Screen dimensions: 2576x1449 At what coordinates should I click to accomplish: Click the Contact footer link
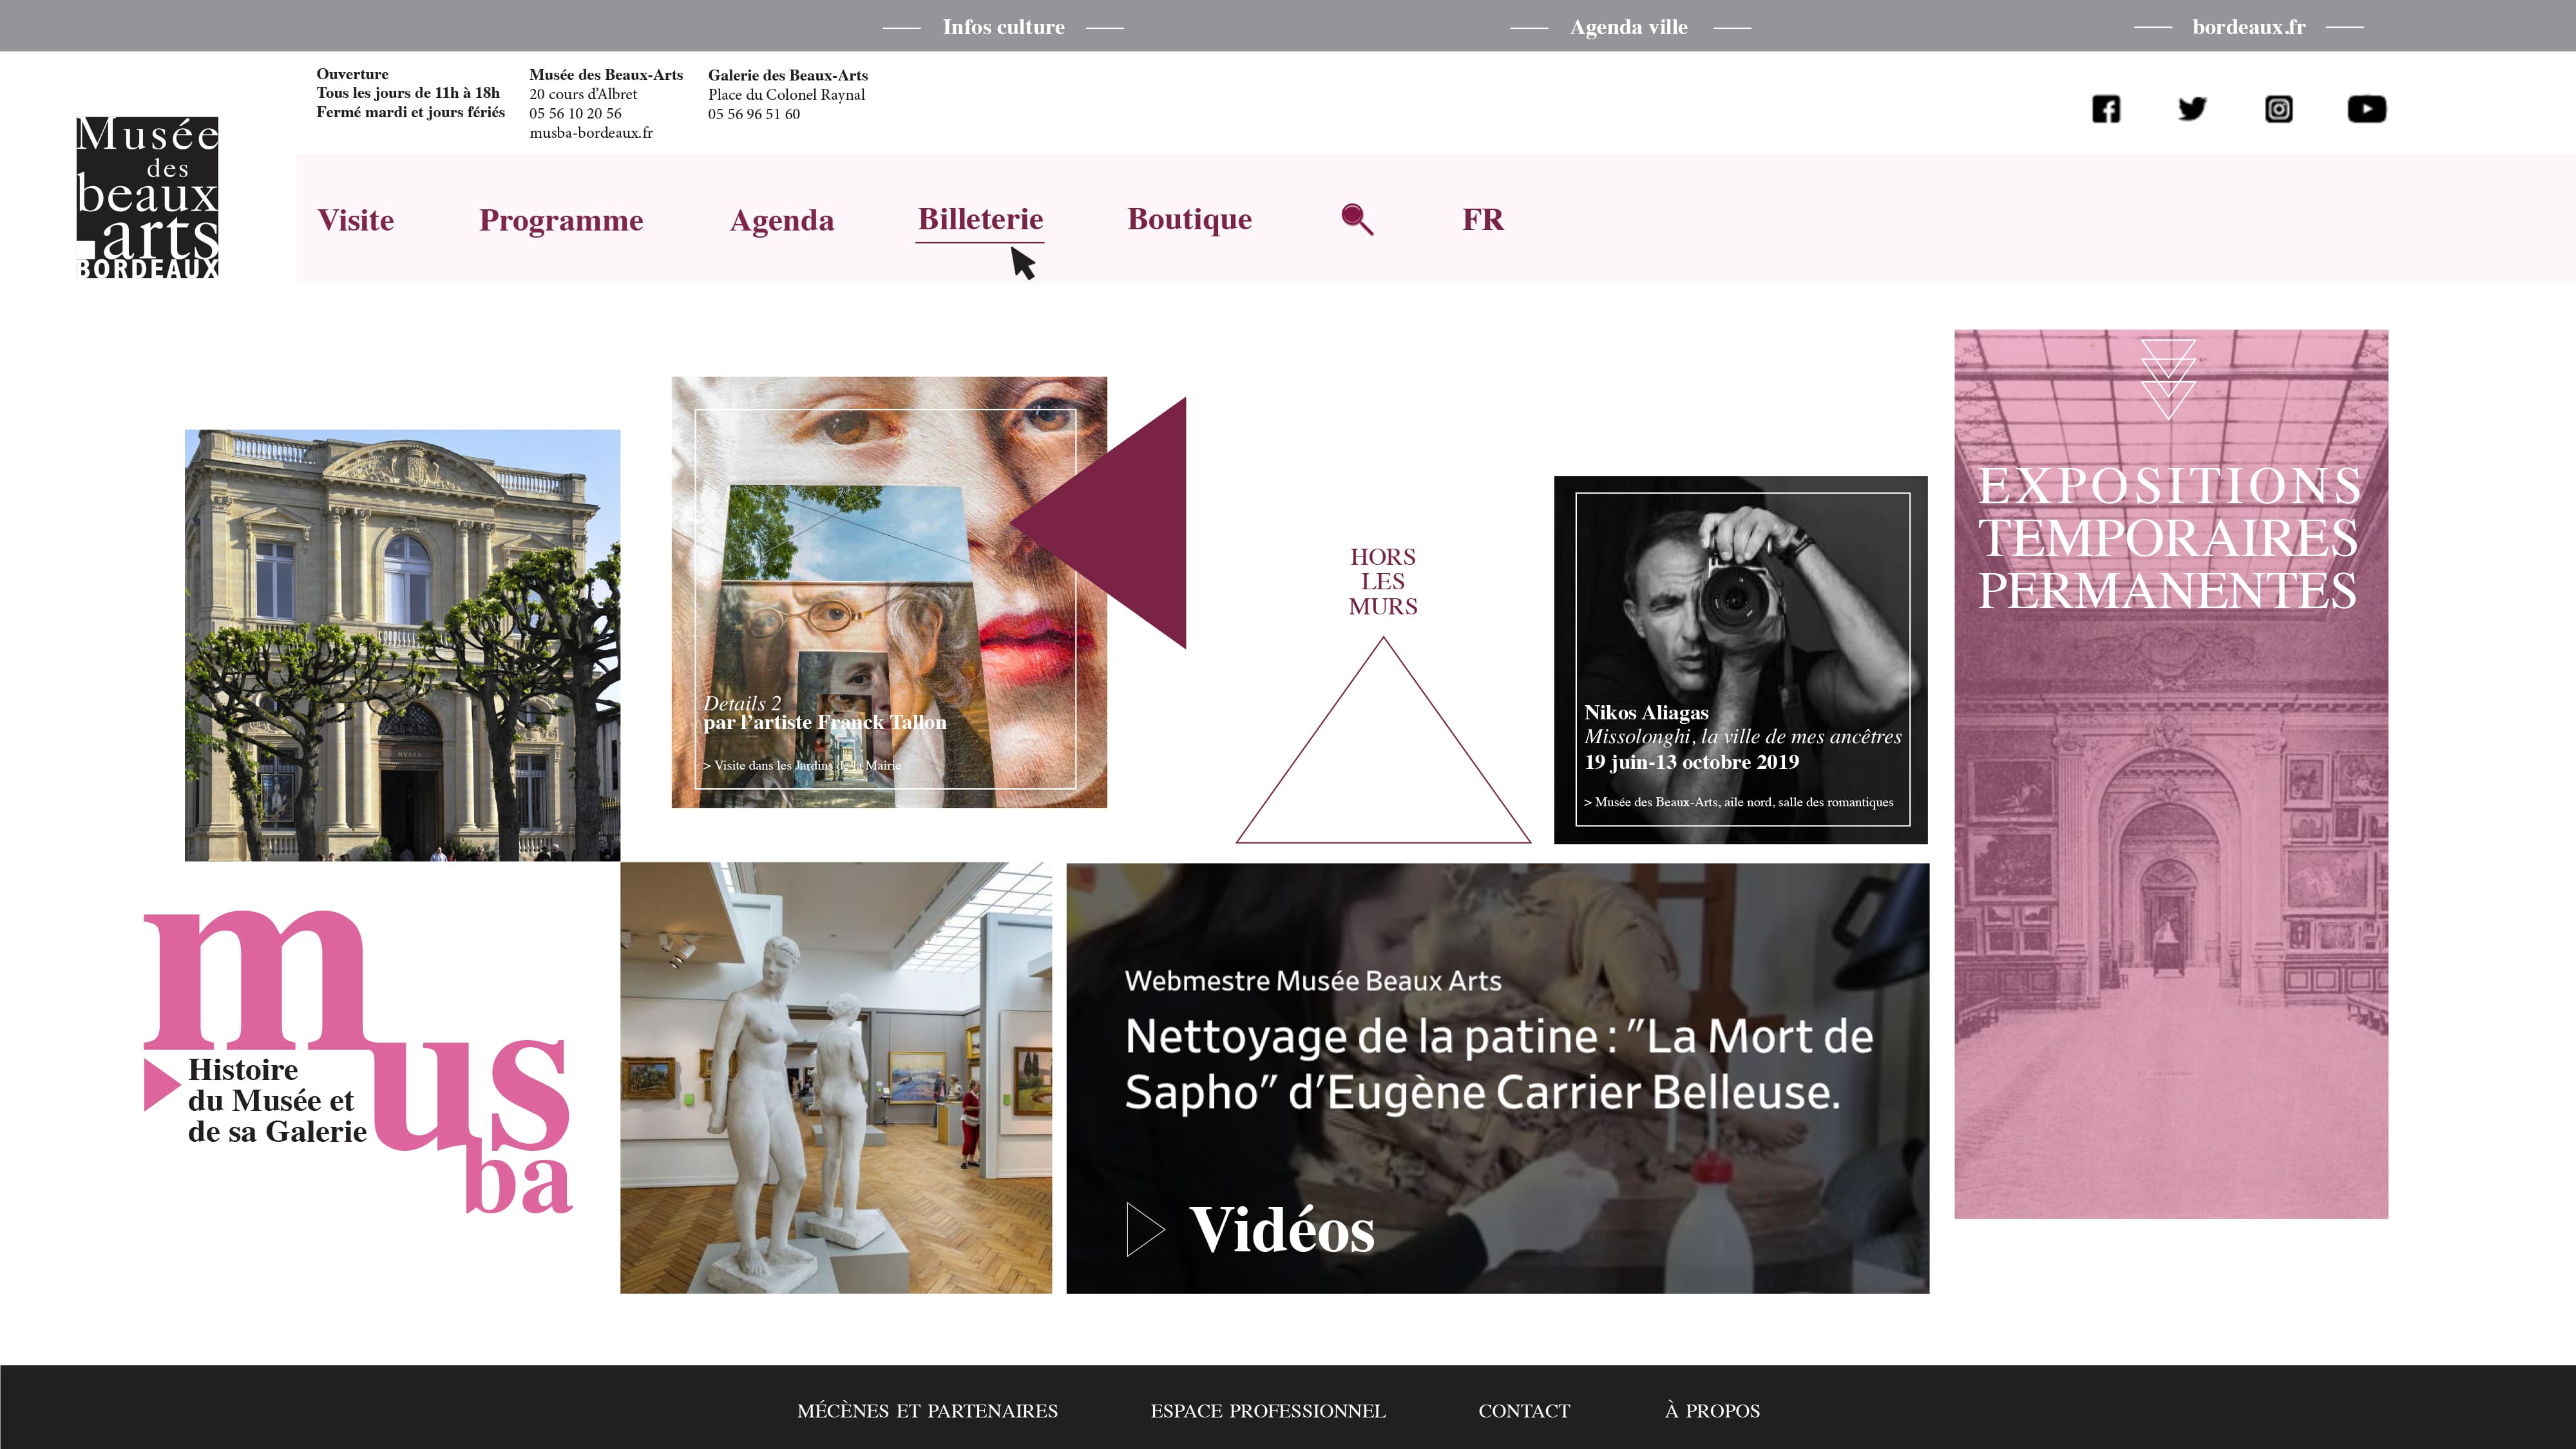coord(1524,1411)
